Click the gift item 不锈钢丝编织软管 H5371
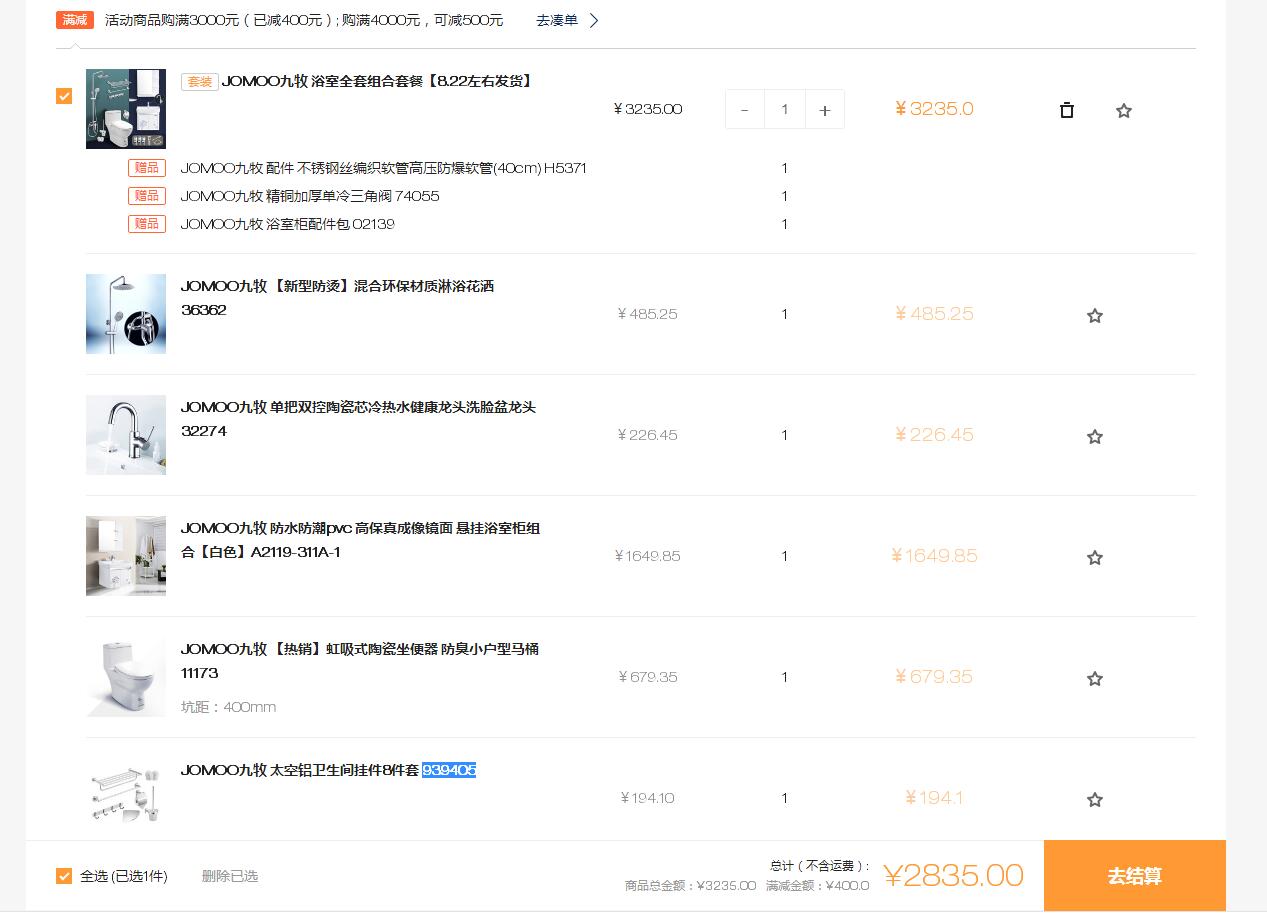This screenshot has width=1267, height=916. pos(384,168)
